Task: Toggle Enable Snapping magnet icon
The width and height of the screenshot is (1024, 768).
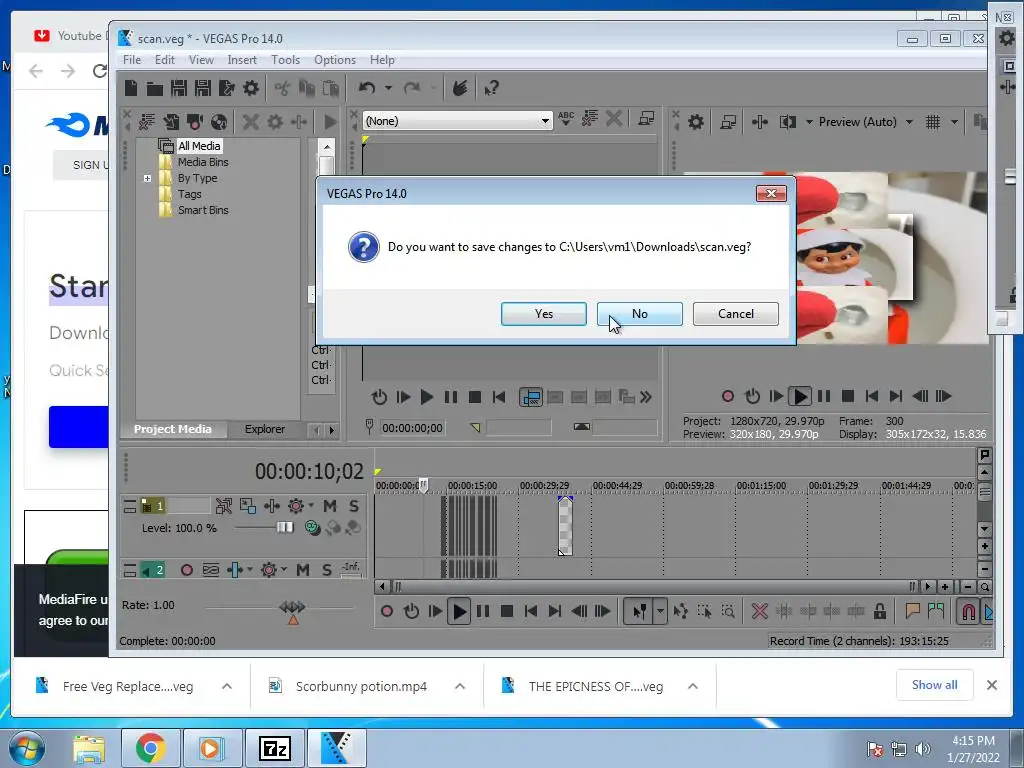Action: pos(968,611)
